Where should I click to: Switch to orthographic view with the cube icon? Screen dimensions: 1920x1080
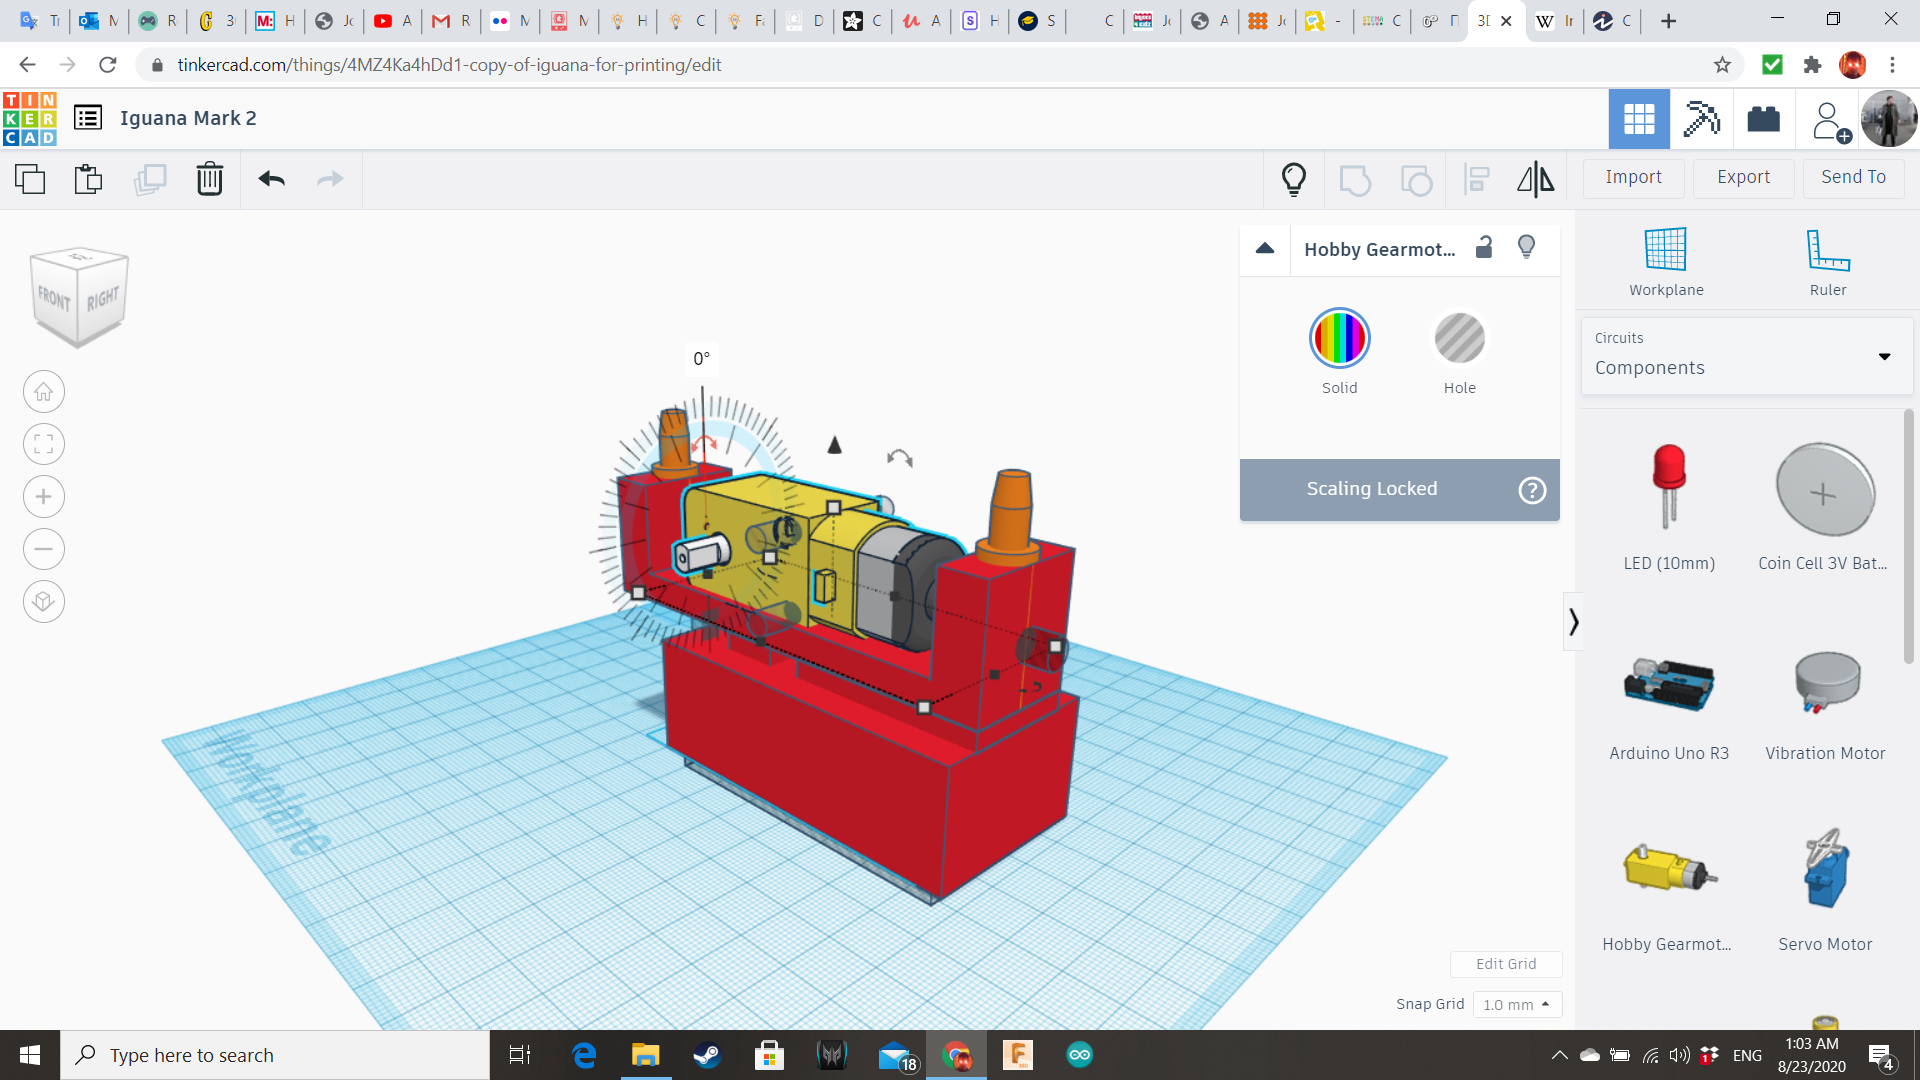[43, 602]
